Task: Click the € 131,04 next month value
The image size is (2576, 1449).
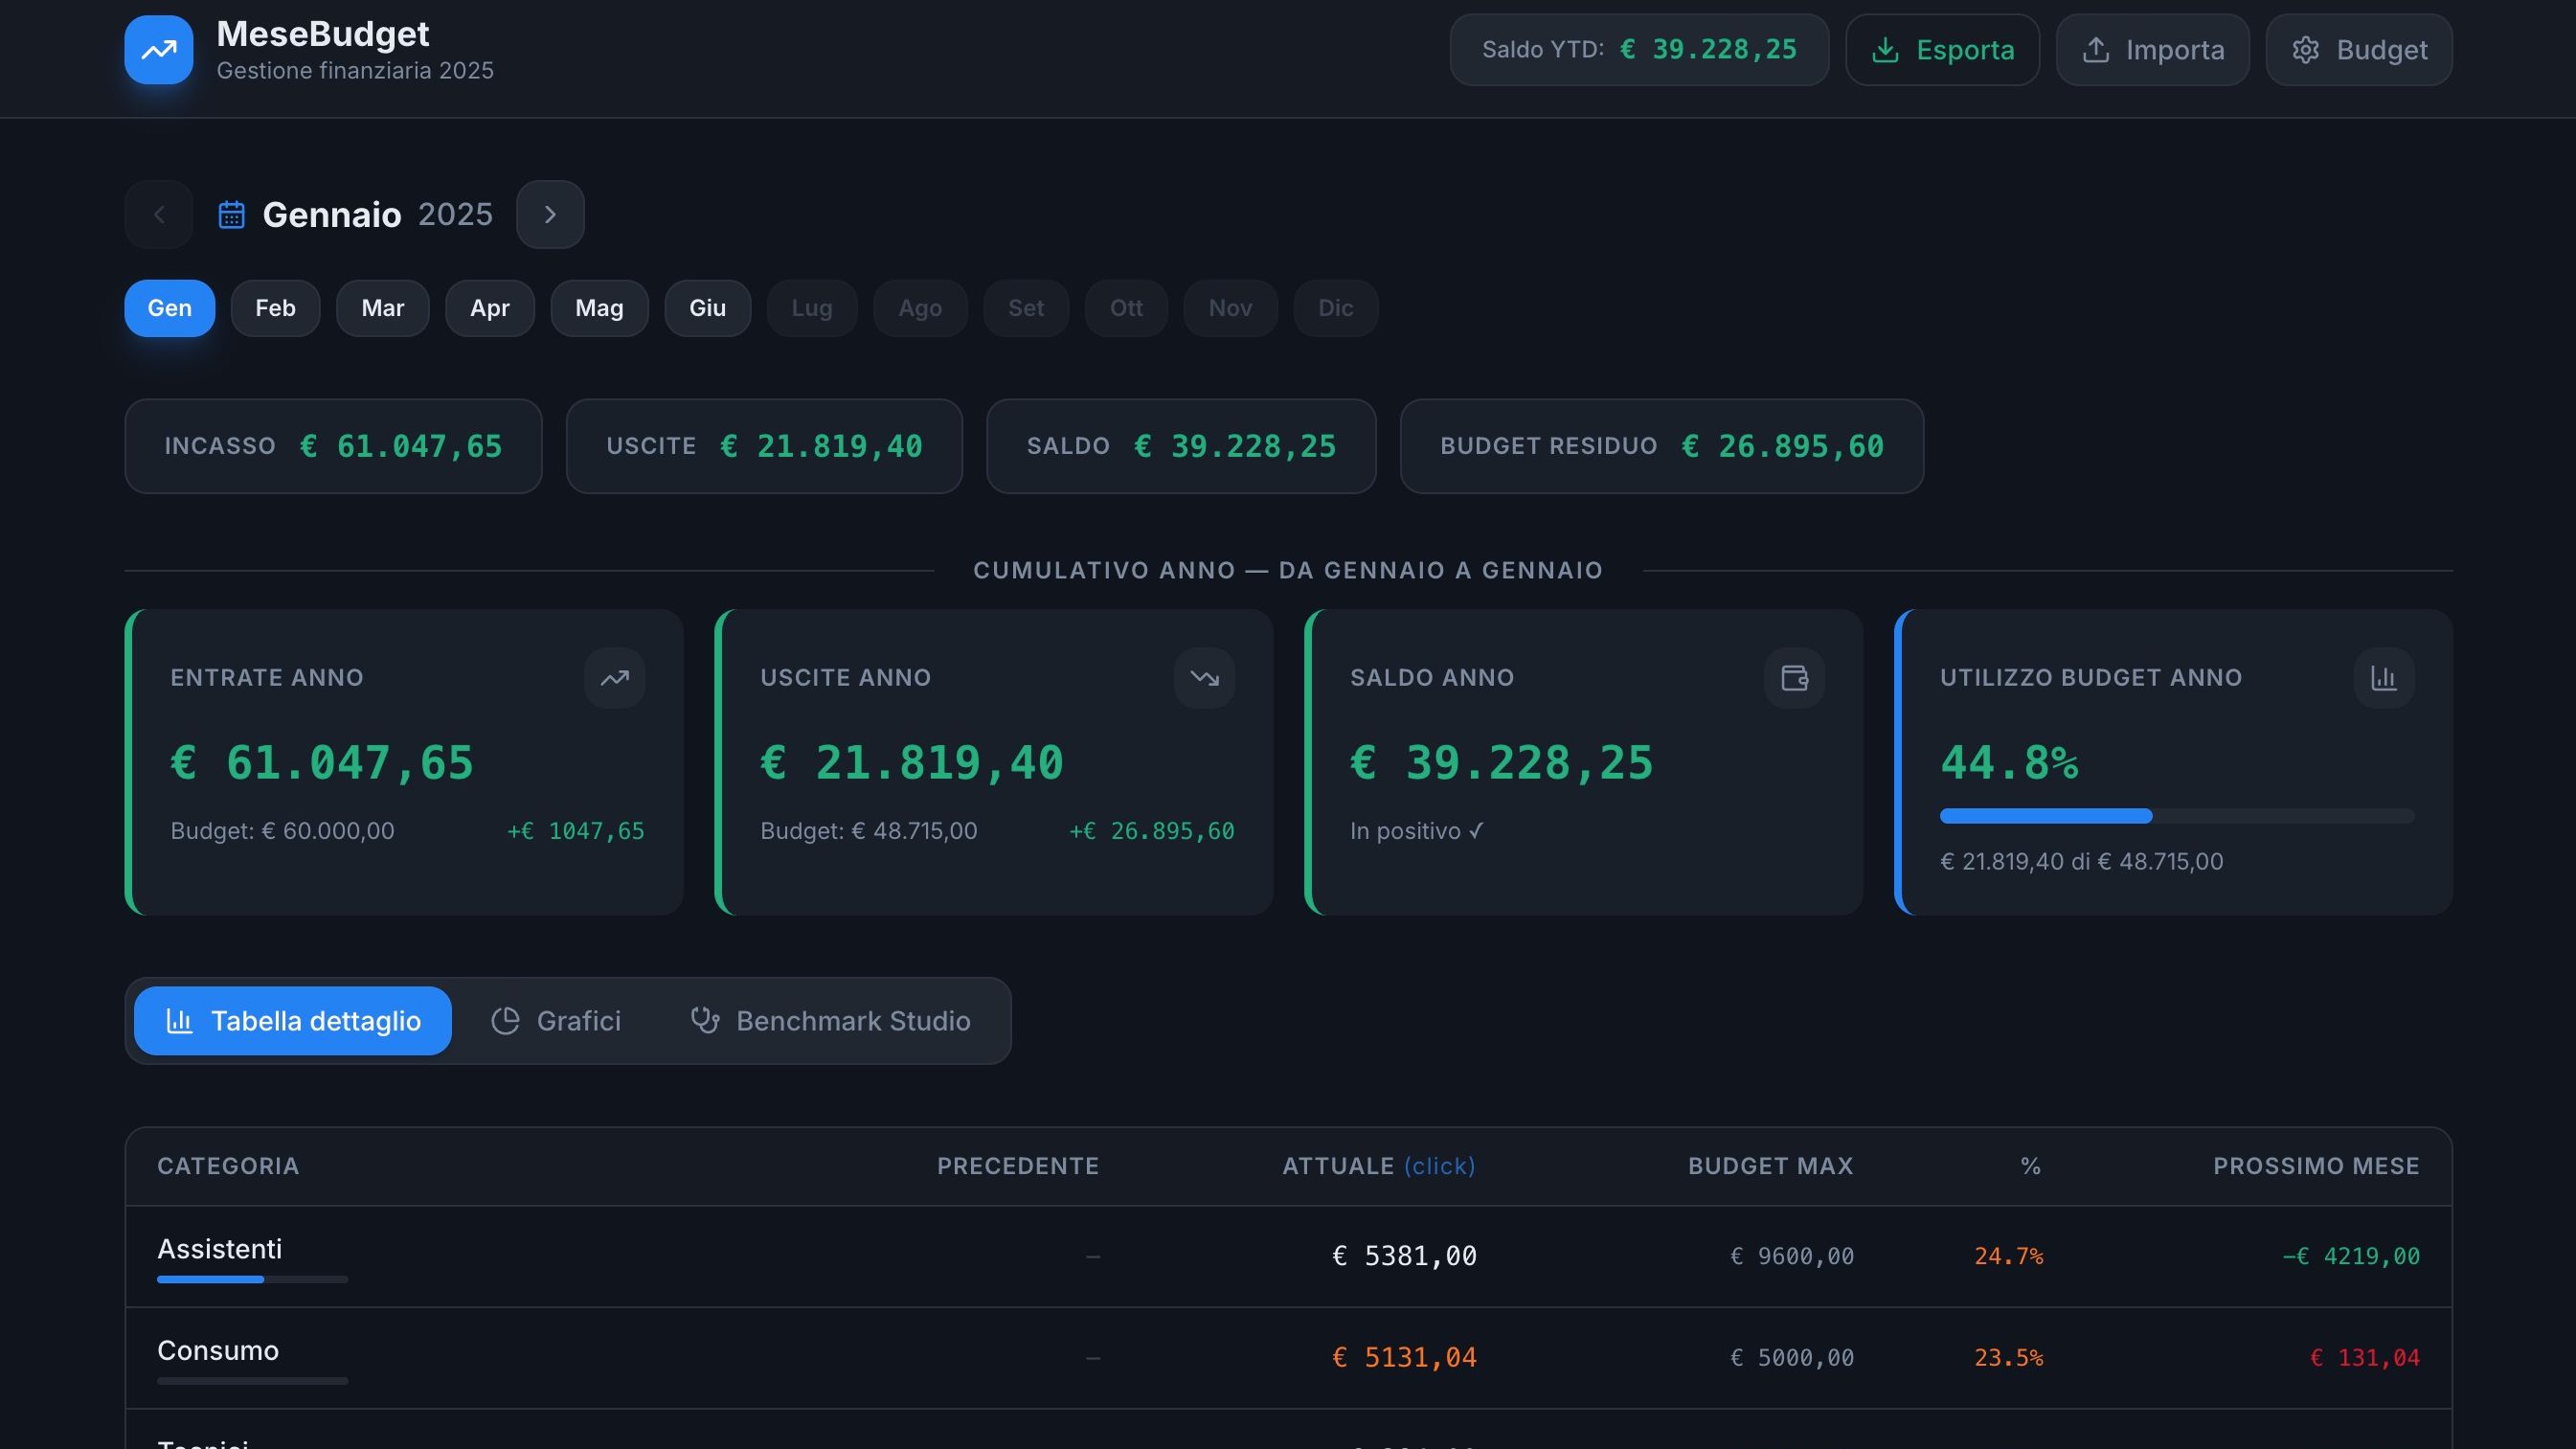Action: (2365, 1358)
